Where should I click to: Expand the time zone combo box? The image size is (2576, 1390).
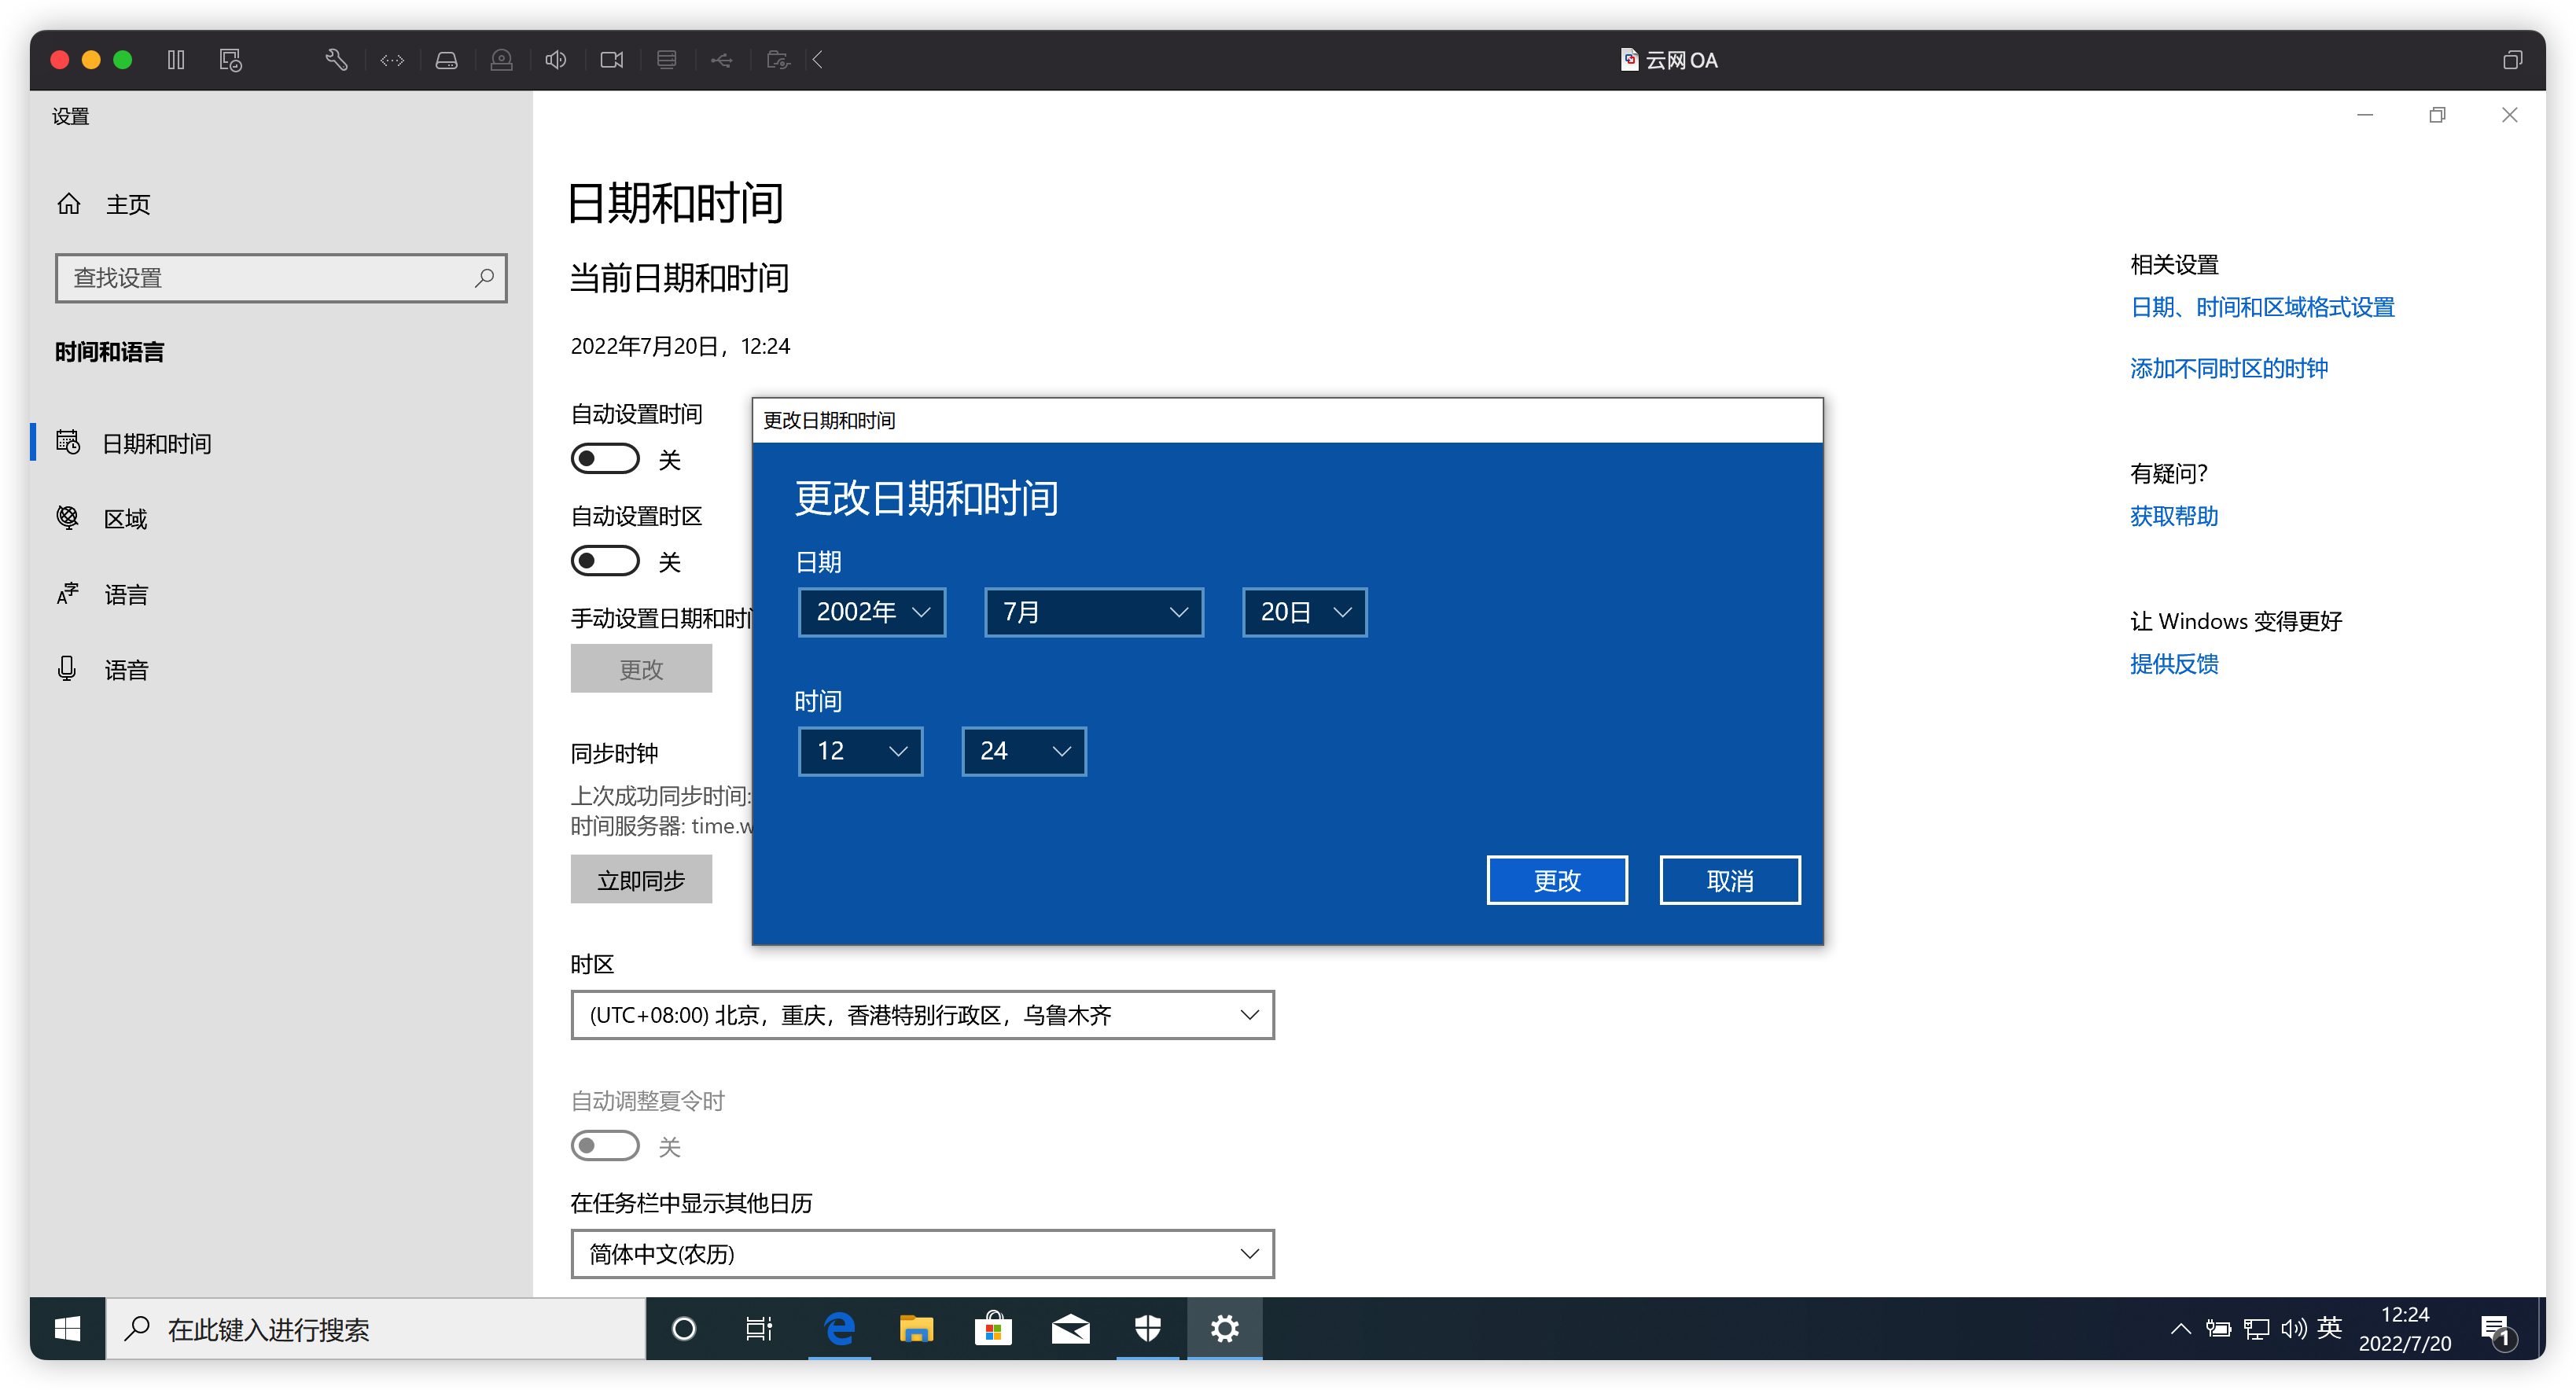[x=922, y=1015]
